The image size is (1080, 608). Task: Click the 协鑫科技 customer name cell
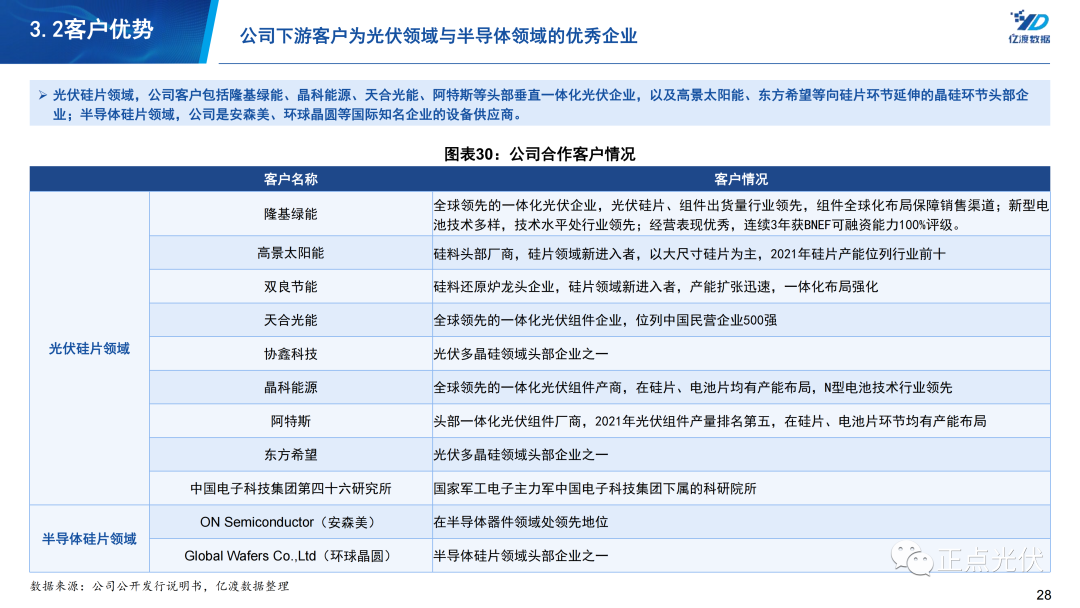tap(291, 354)
